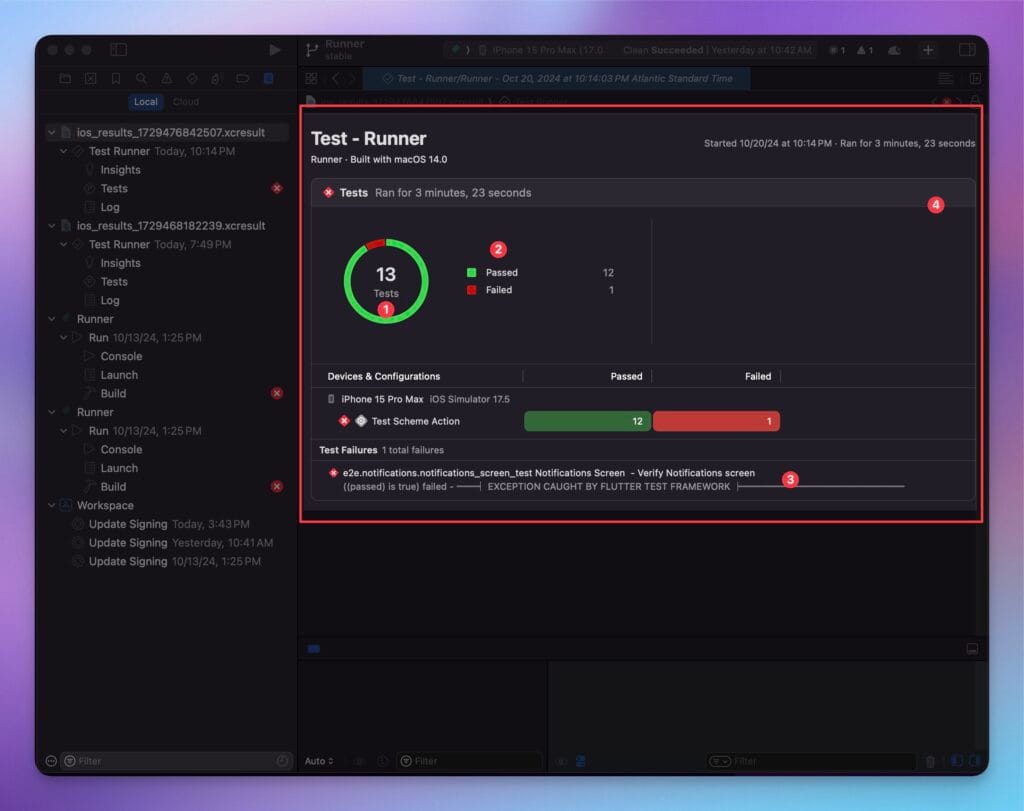The width and height of the screenshot is (1024, 811).
Task: Open the Auto variables view dropdown
Action: coord(319,761)
